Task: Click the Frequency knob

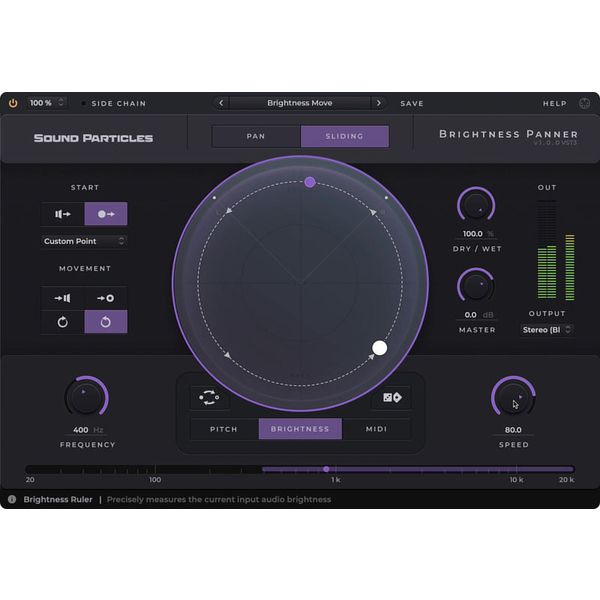Action: 86,397
